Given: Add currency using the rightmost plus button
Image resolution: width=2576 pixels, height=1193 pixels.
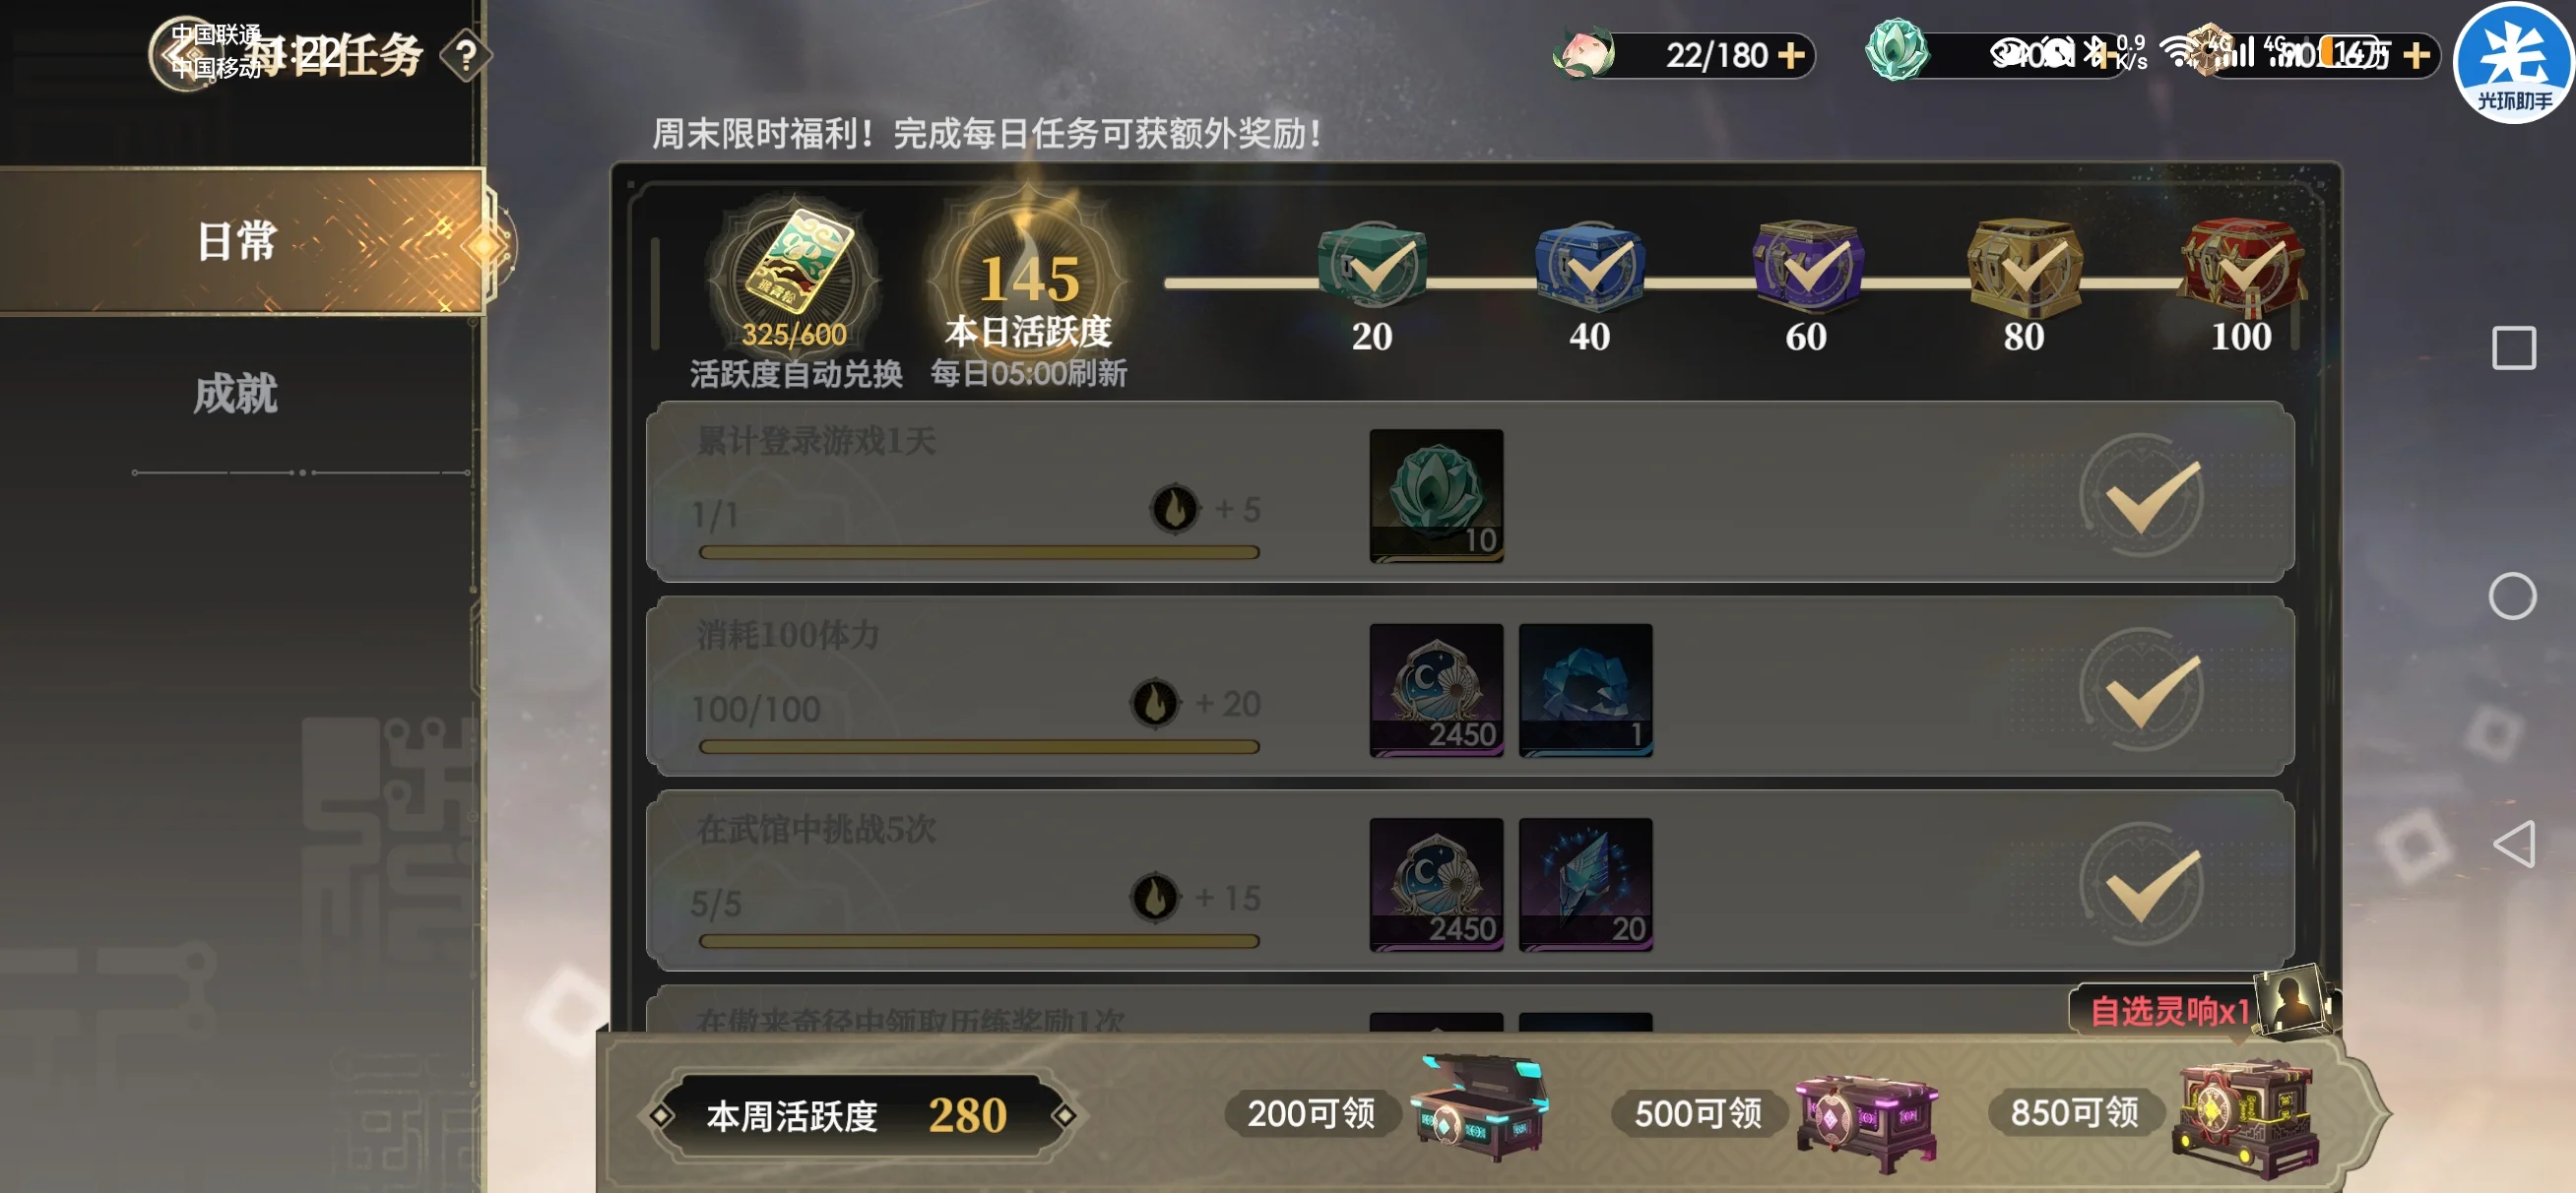Looking at the screenshot, I should click(x=2417, y=55).
